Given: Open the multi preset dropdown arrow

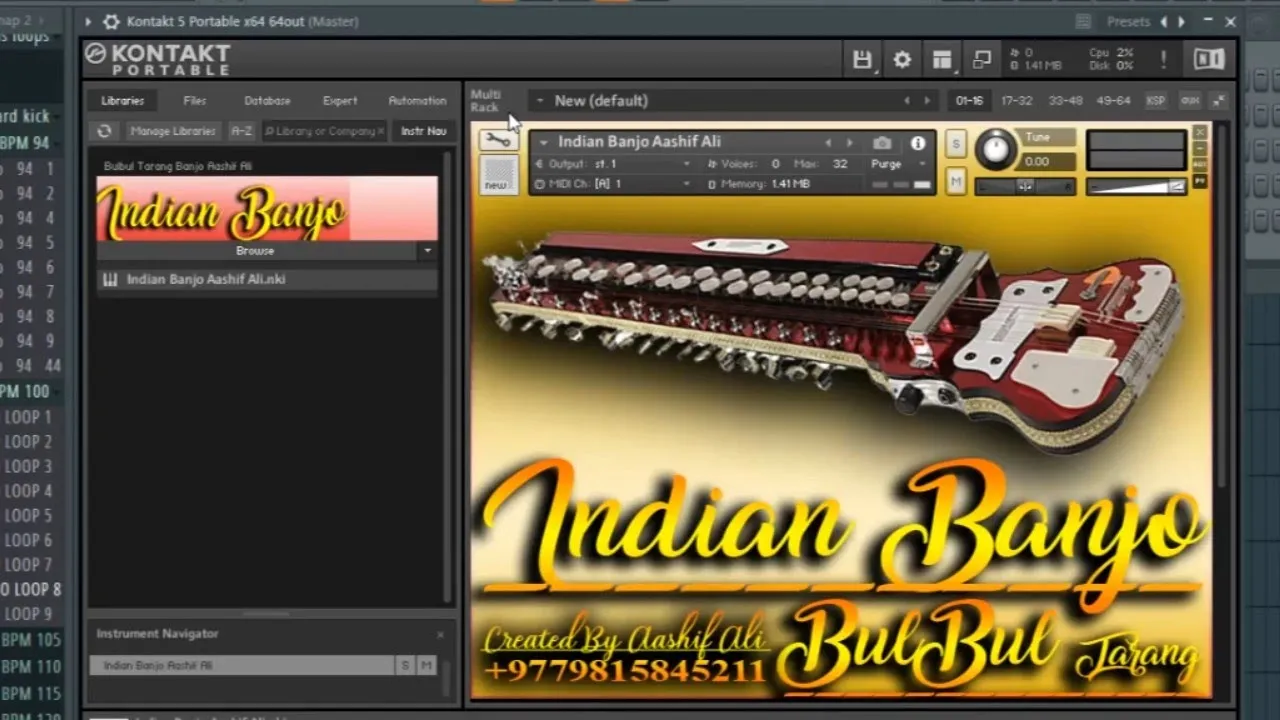Looking at the screenshot, I should 539,101.
